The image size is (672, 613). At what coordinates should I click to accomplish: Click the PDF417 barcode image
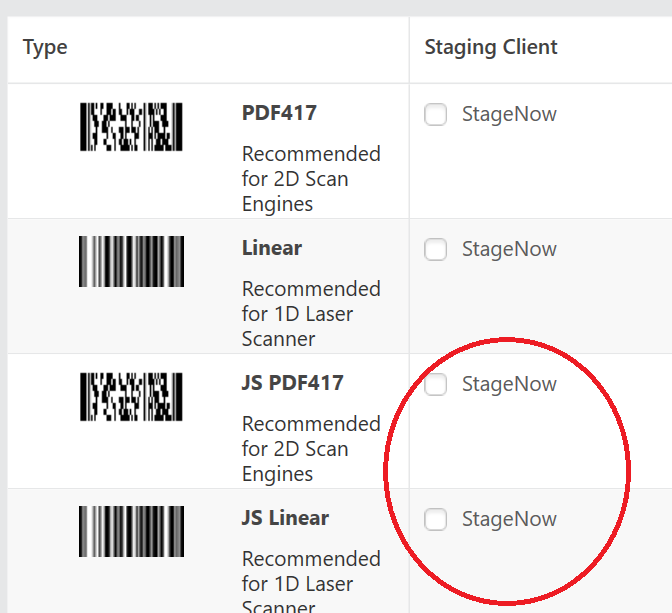[x=131, y=127]
